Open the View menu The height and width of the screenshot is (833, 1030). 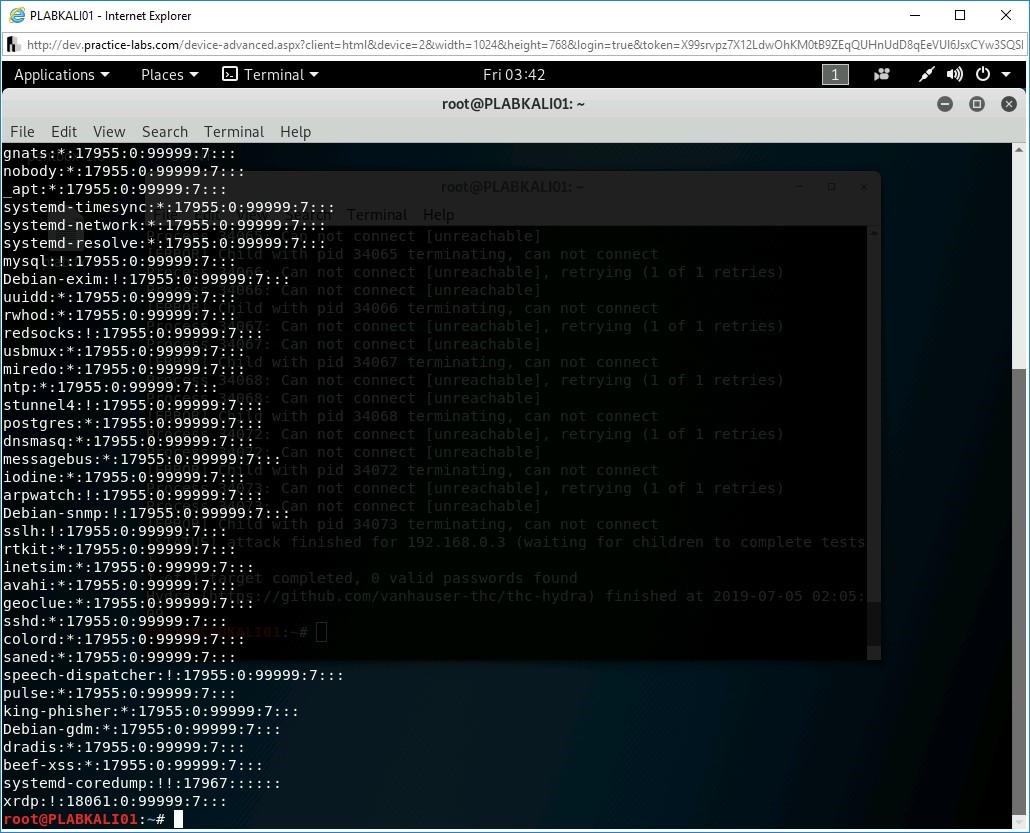(x=109, y=131)
